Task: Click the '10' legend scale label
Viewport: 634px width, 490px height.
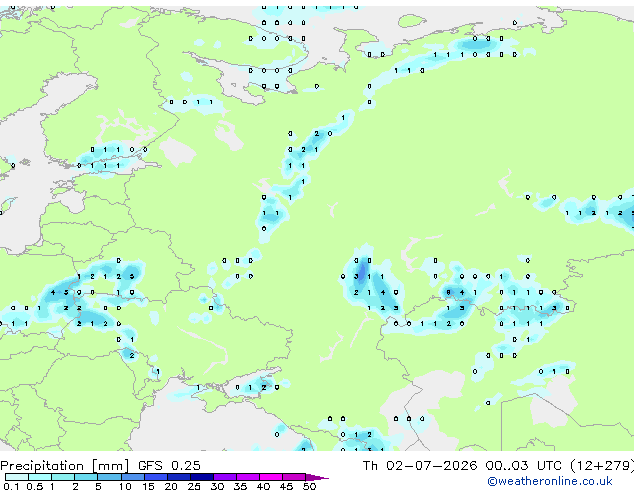Action: coord(125,486)
